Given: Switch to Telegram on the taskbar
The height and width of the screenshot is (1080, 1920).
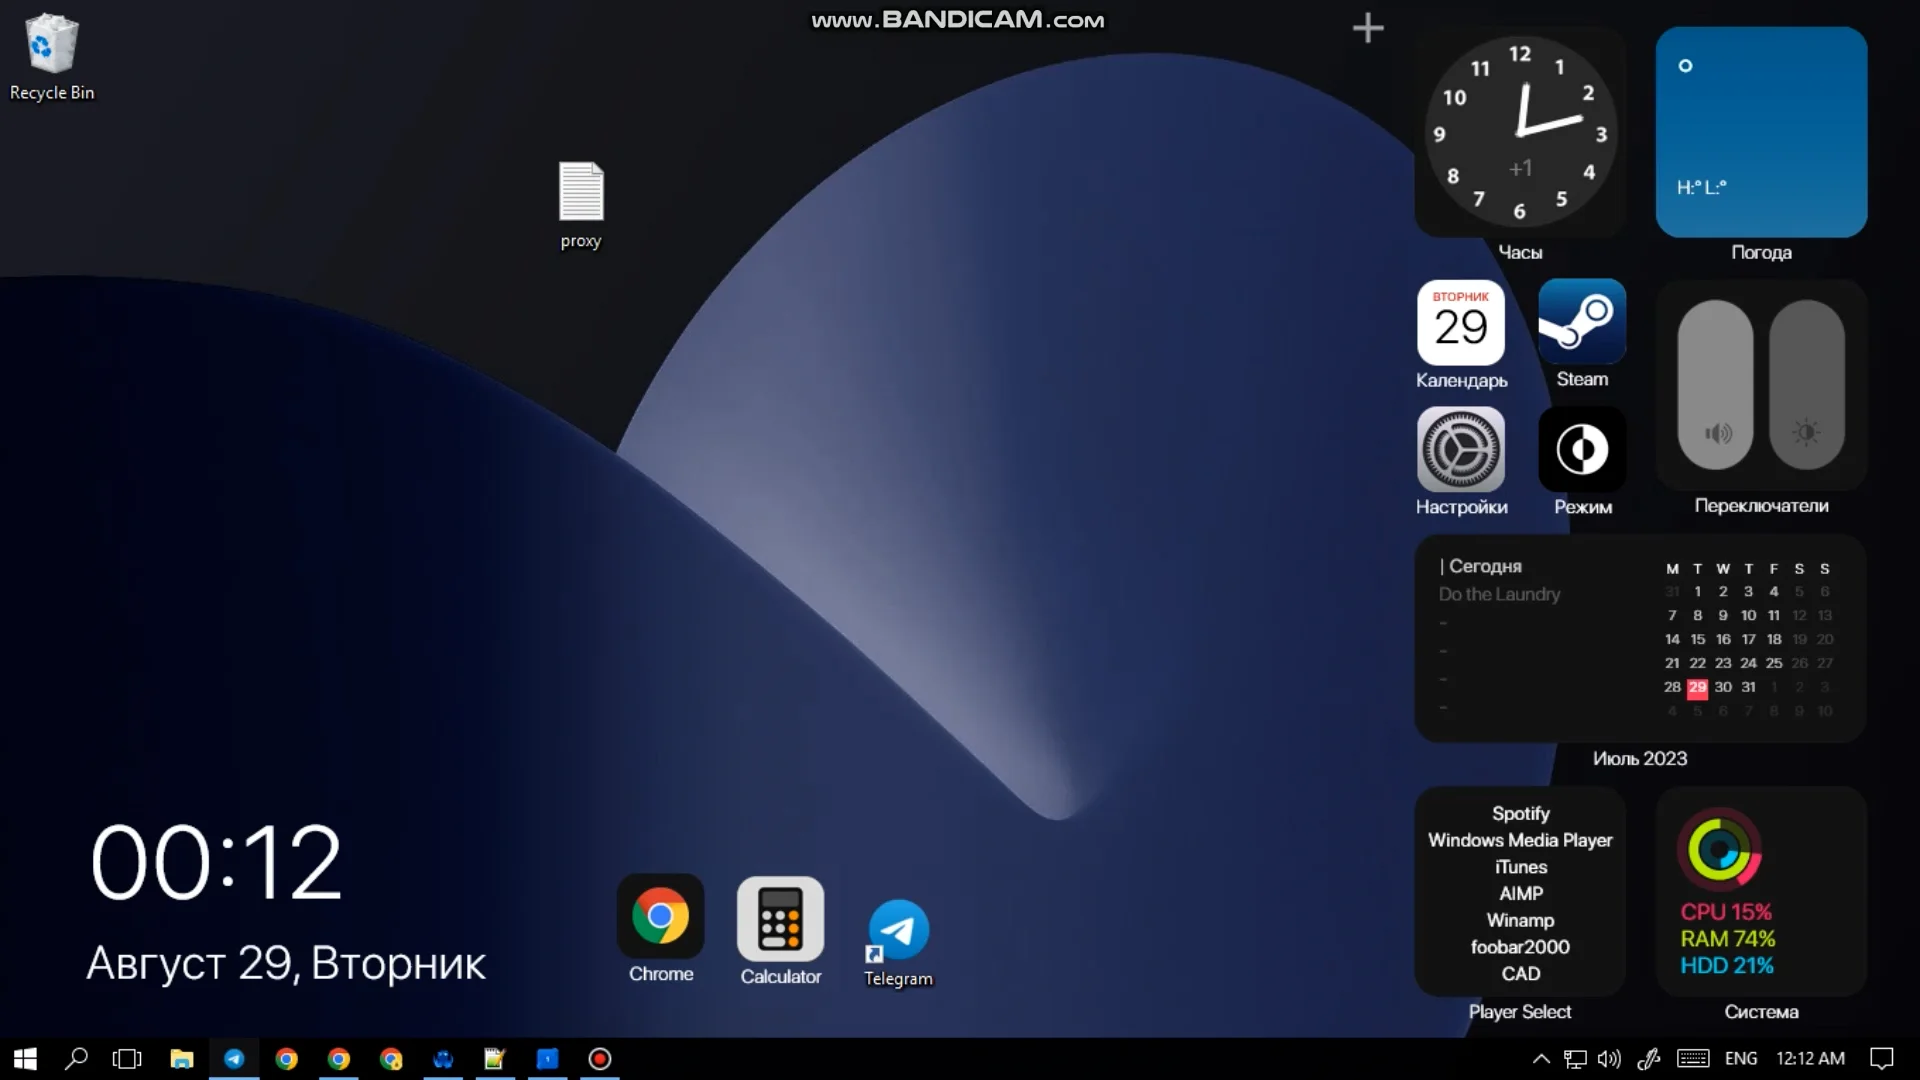Looking at the screenshot, I should pos(234,1059).
